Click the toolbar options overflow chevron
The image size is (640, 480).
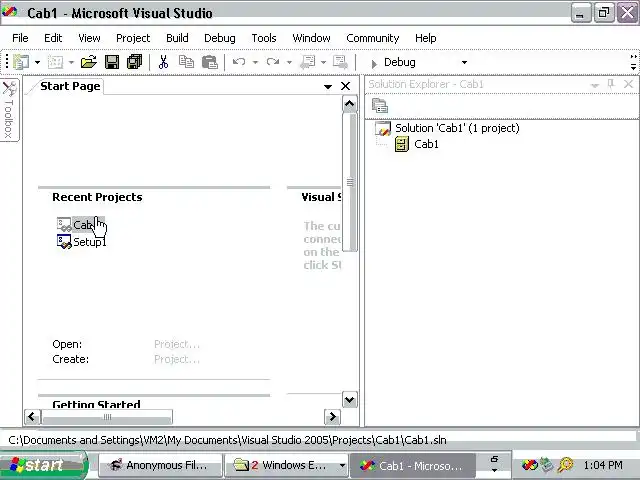click(633, 62)
